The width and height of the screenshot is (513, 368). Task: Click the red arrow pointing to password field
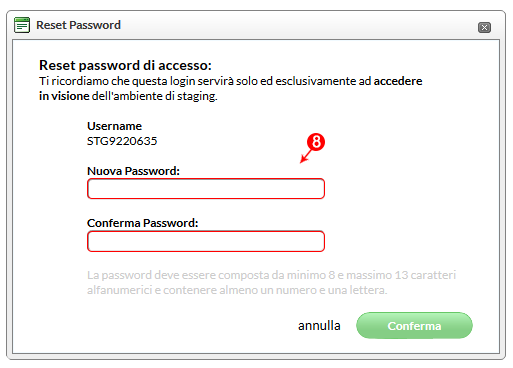click(307, 156)
